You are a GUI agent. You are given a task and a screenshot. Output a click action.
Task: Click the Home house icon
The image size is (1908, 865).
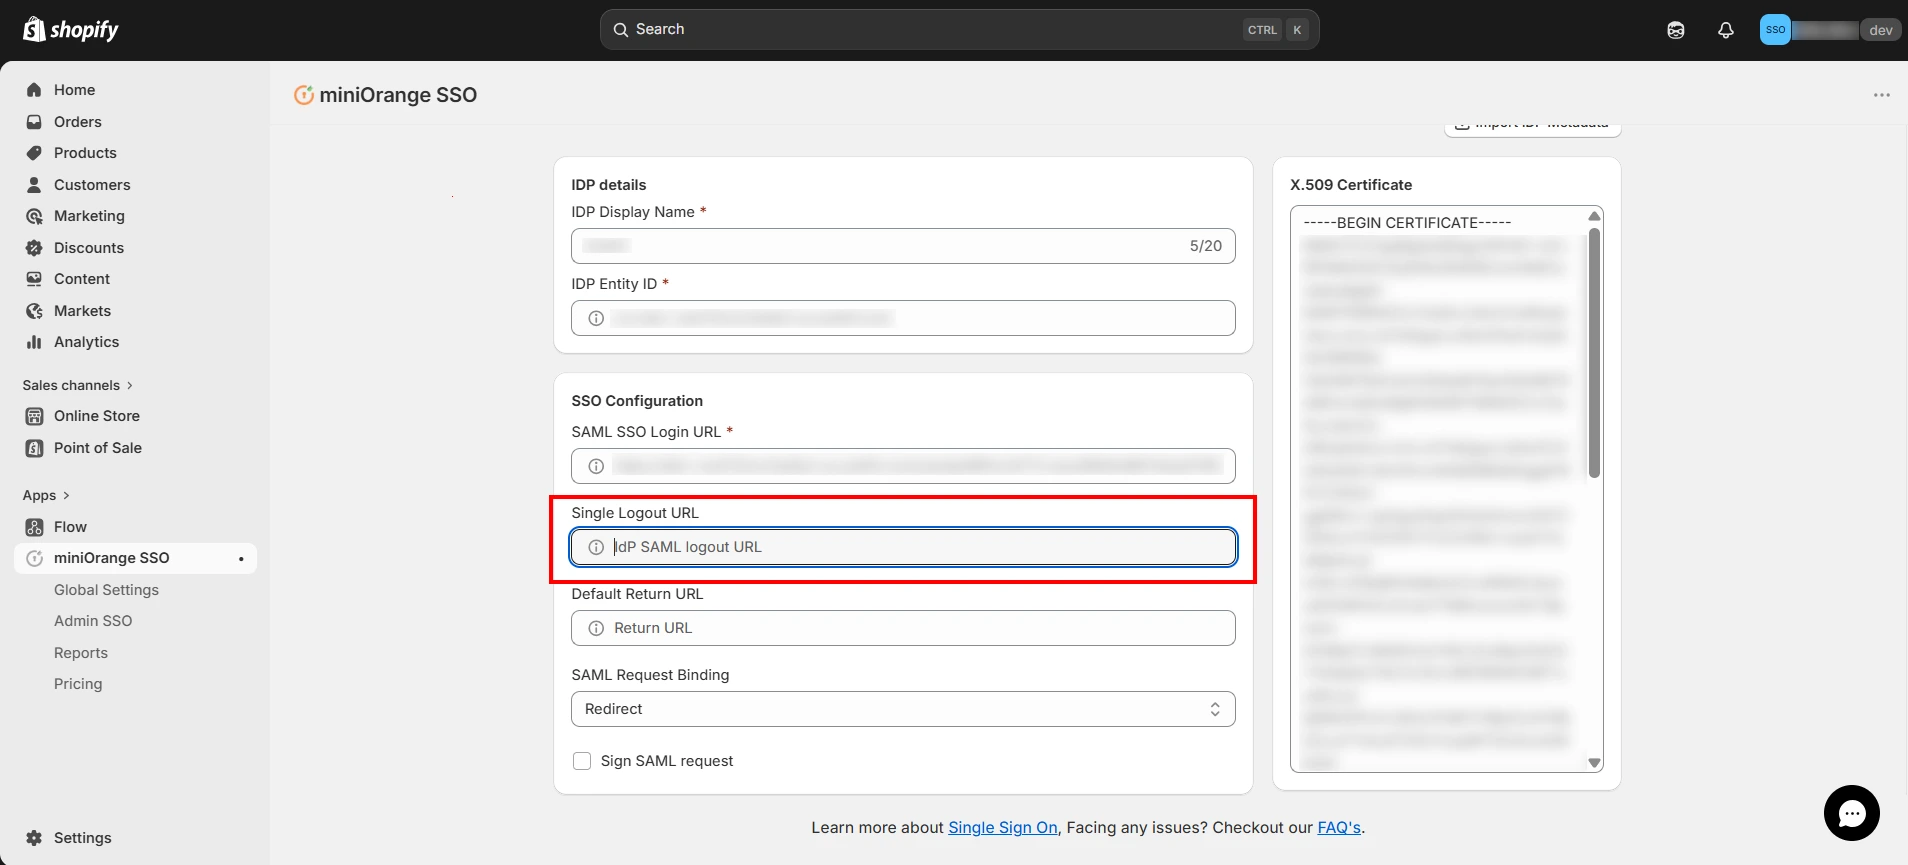pos(34,90)
